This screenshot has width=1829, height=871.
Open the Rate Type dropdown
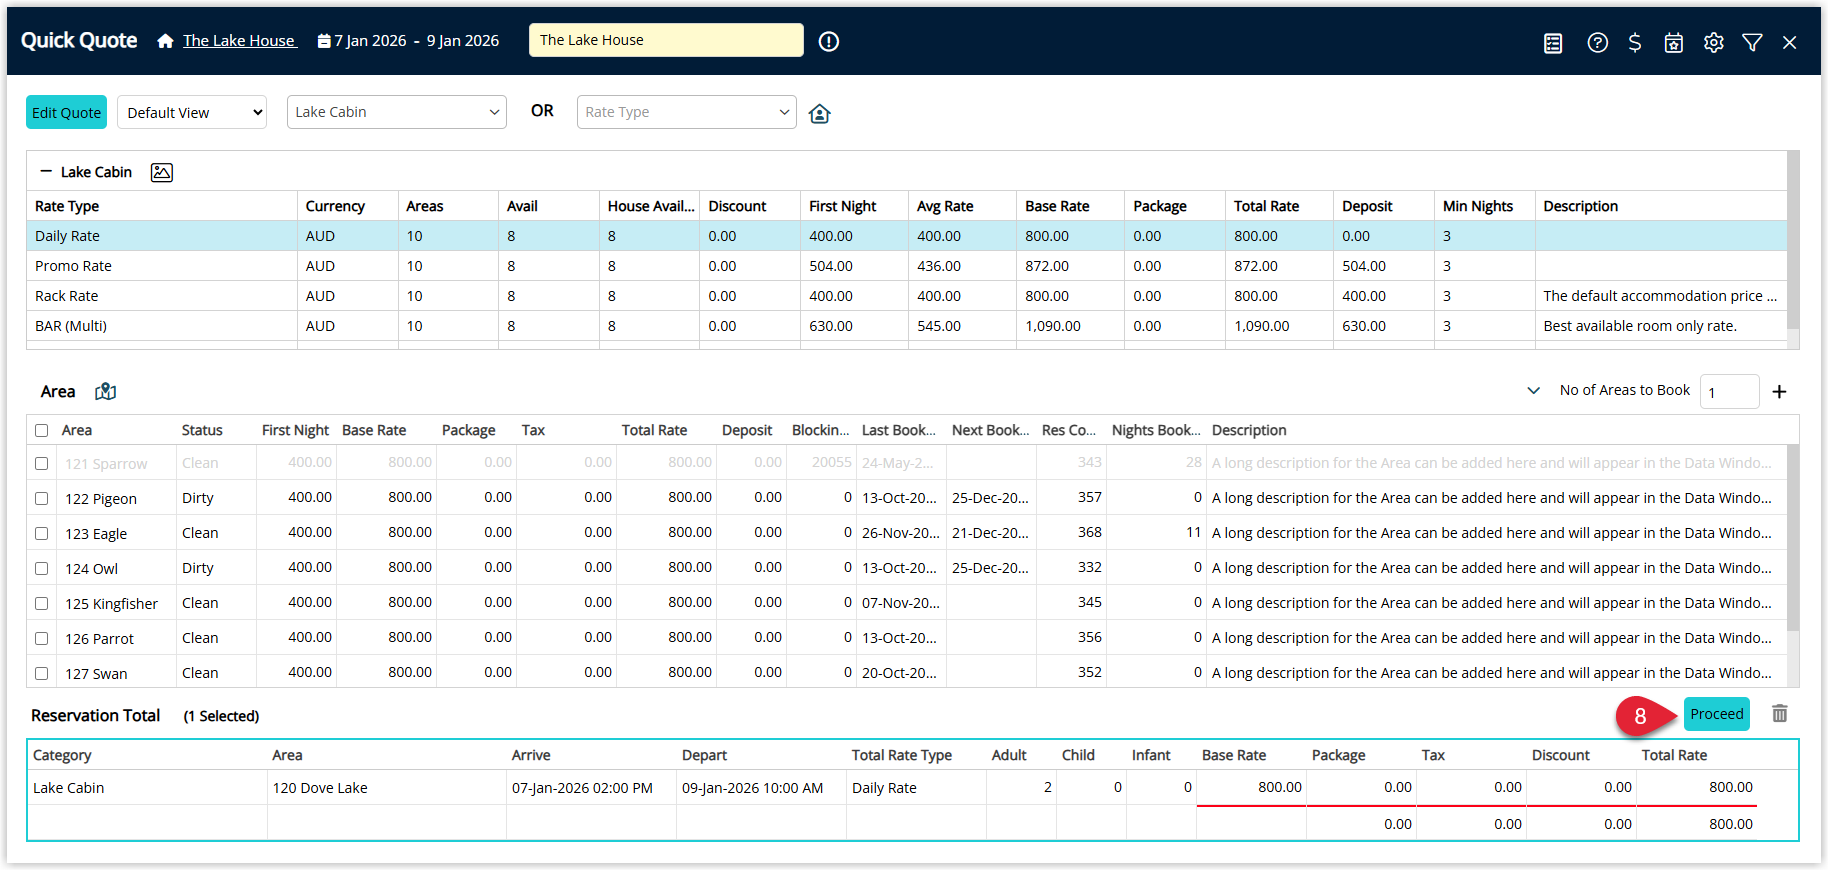pyautogui.click(x=687, y=112)
